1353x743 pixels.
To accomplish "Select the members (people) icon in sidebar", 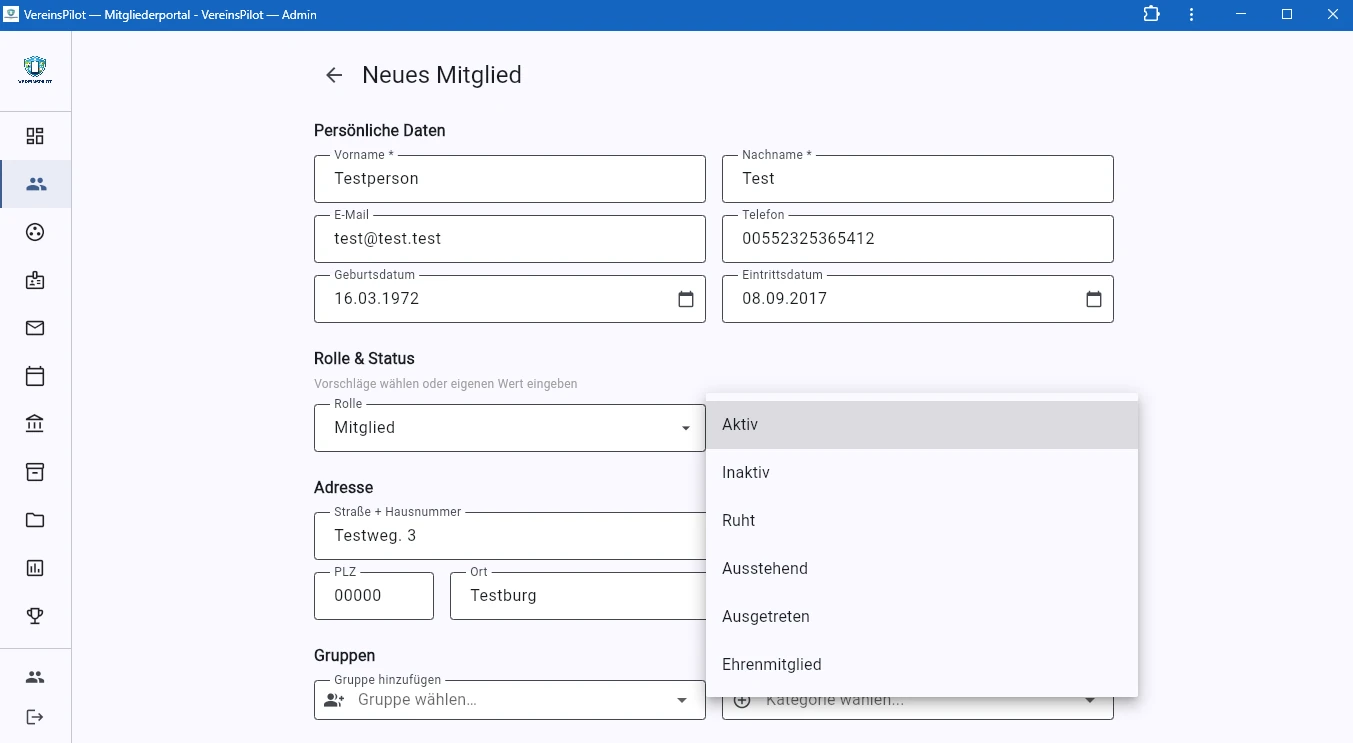I will (x=35, y=184).
